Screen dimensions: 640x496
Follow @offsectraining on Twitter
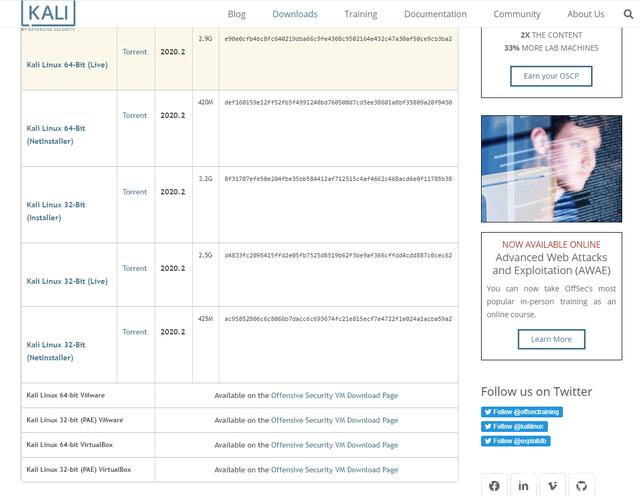522,412
